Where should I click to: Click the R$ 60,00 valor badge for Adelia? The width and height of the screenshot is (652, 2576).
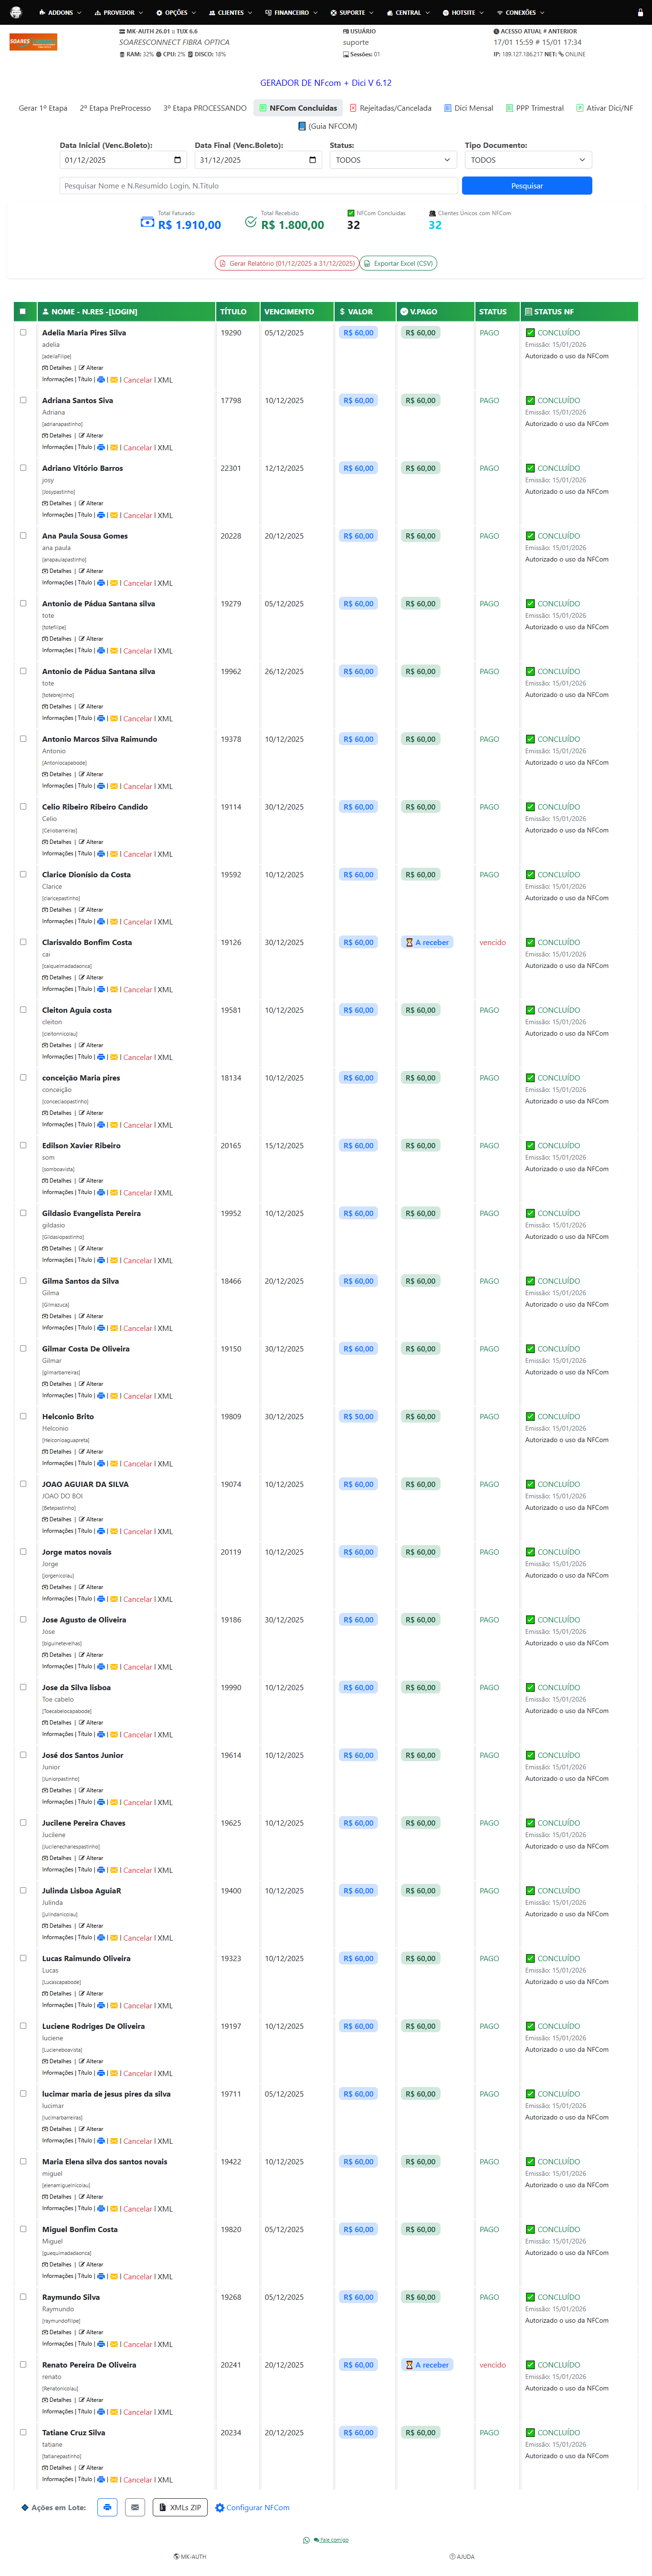click(358, 333)
